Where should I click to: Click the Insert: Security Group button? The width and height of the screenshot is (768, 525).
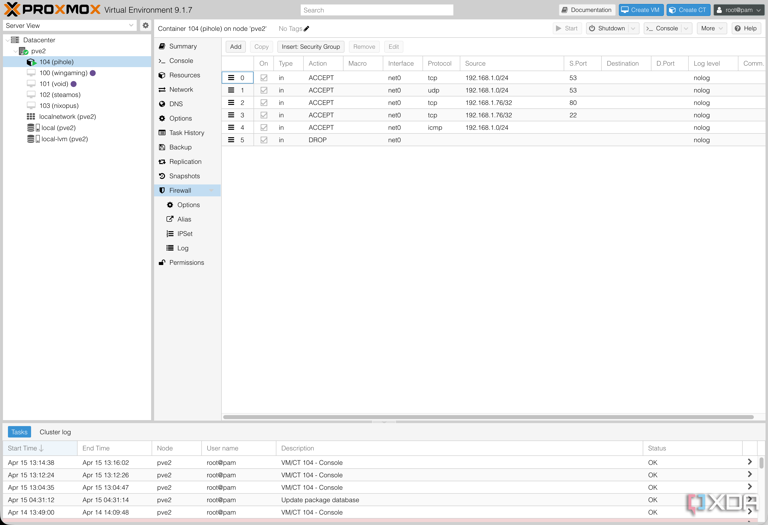click(x=310, y=47)
